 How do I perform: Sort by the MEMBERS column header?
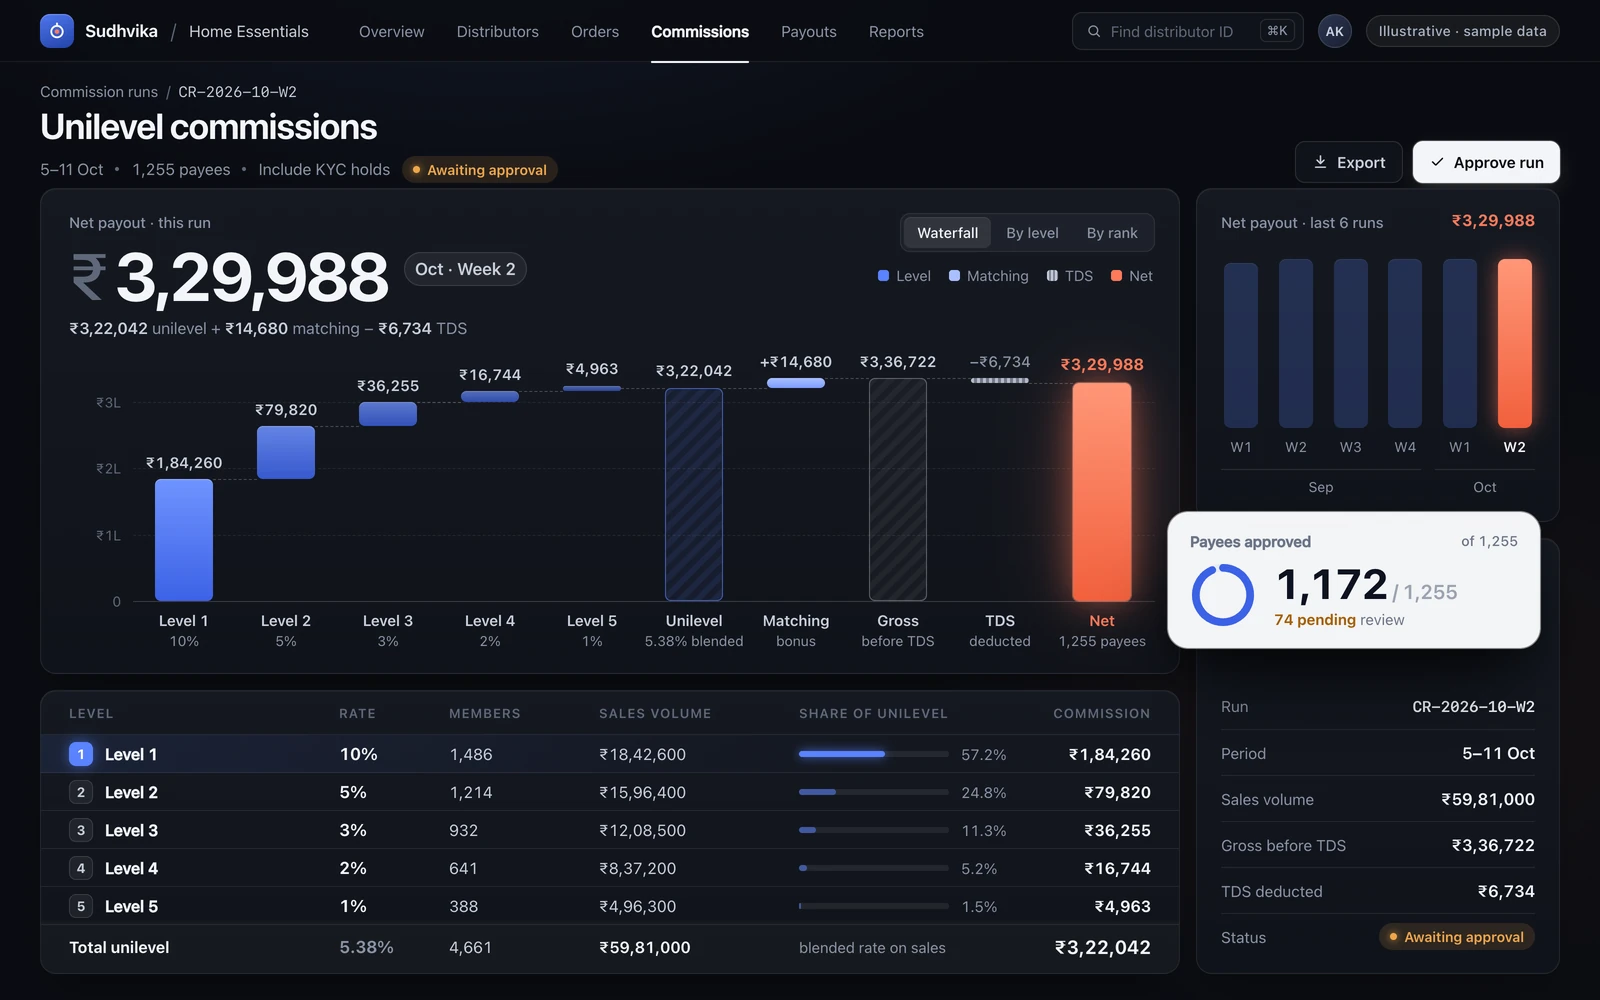[x=485, y=714]
